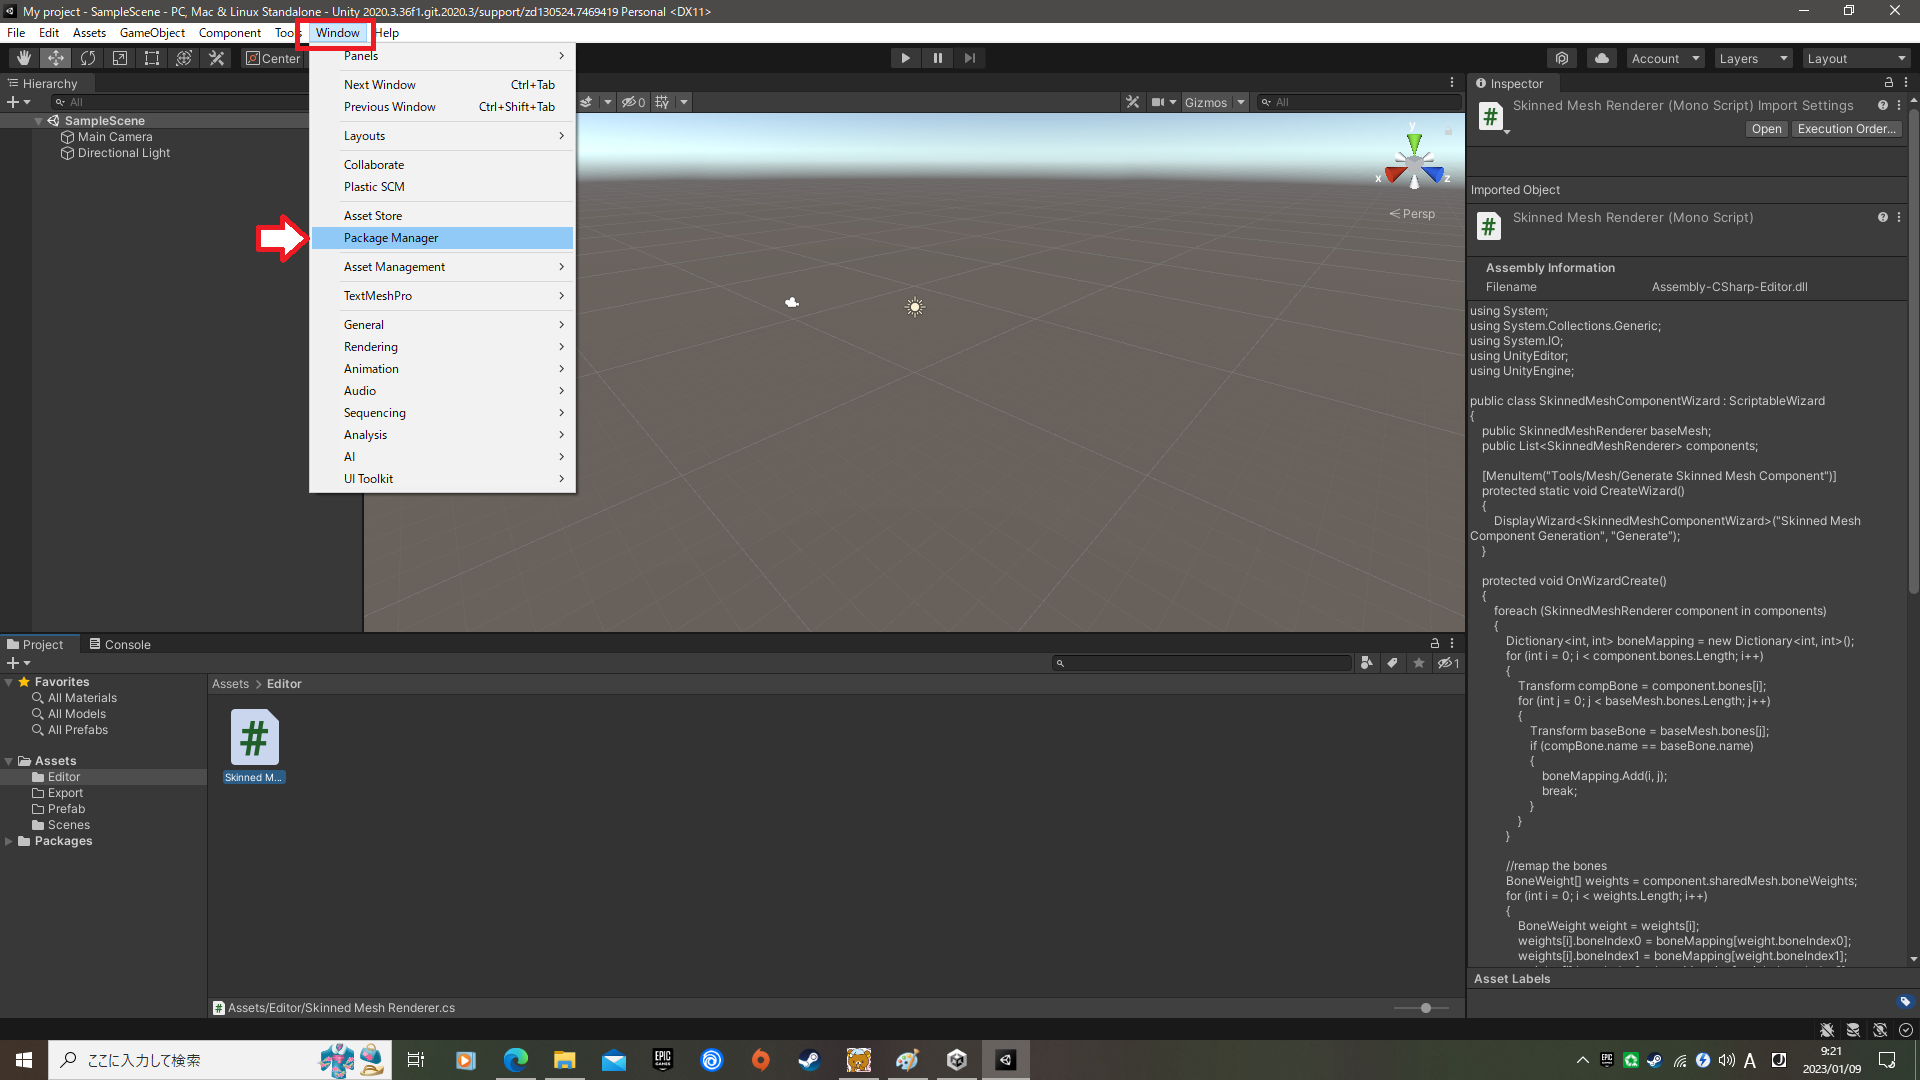Click the Steam icon in taskbar
Image resolution: width=1920 pixels, height=1080 pixels.
[x=809, y=1060]
